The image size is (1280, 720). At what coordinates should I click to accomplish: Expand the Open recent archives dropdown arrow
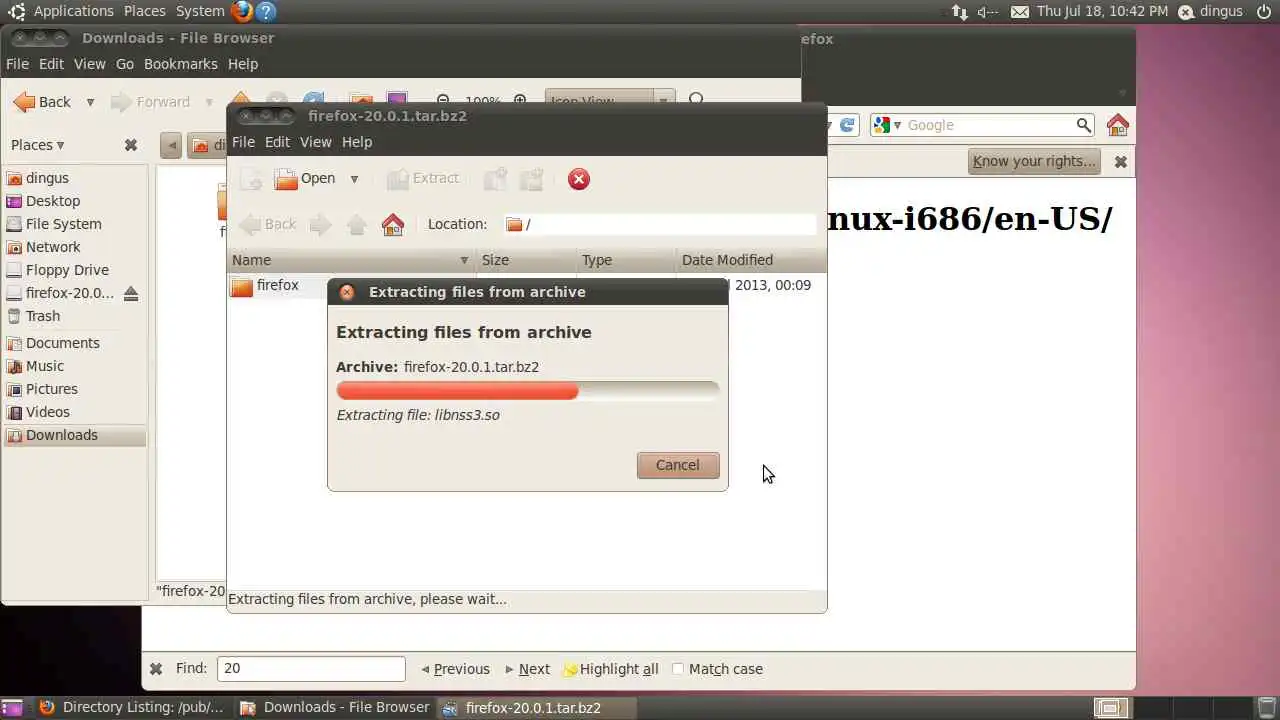point(354,179)
